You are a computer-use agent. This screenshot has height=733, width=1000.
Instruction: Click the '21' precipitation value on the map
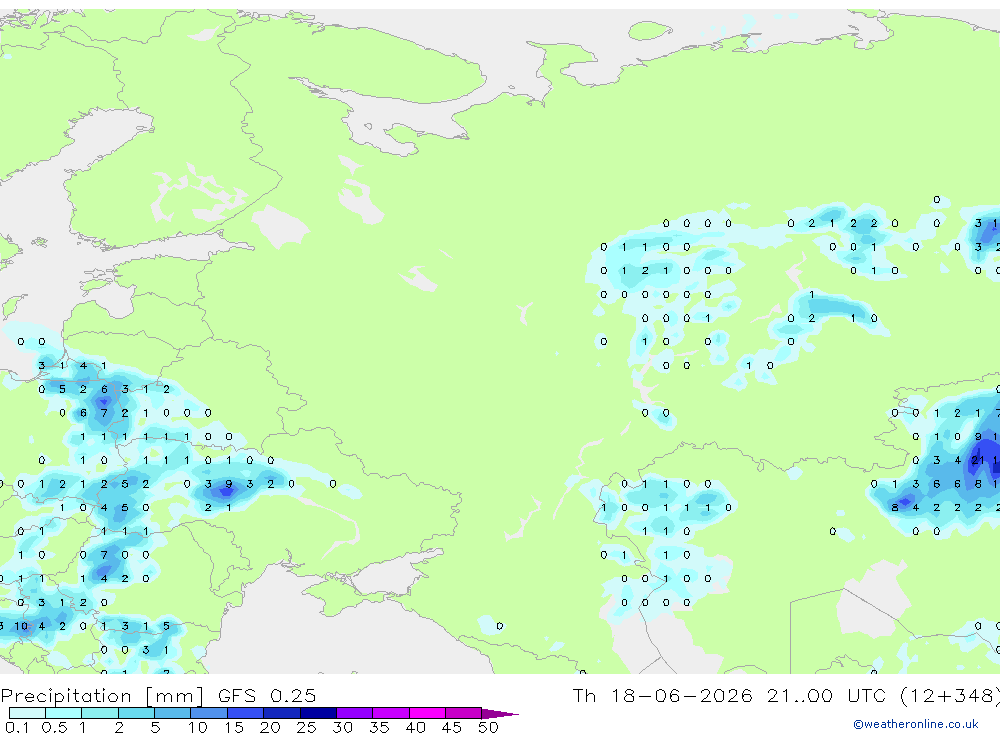pos(977,460)
